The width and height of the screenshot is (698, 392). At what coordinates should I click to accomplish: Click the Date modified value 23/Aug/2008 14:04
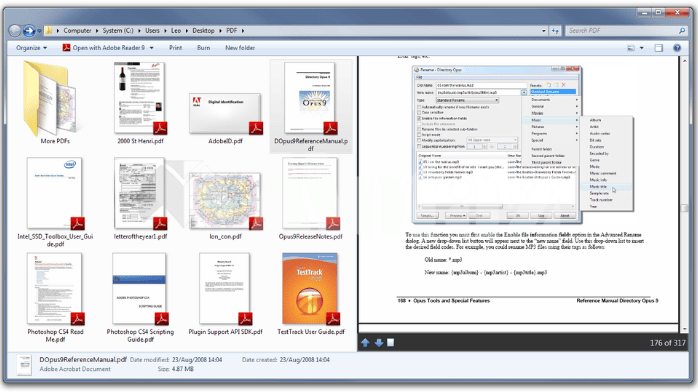pos(198,360)
